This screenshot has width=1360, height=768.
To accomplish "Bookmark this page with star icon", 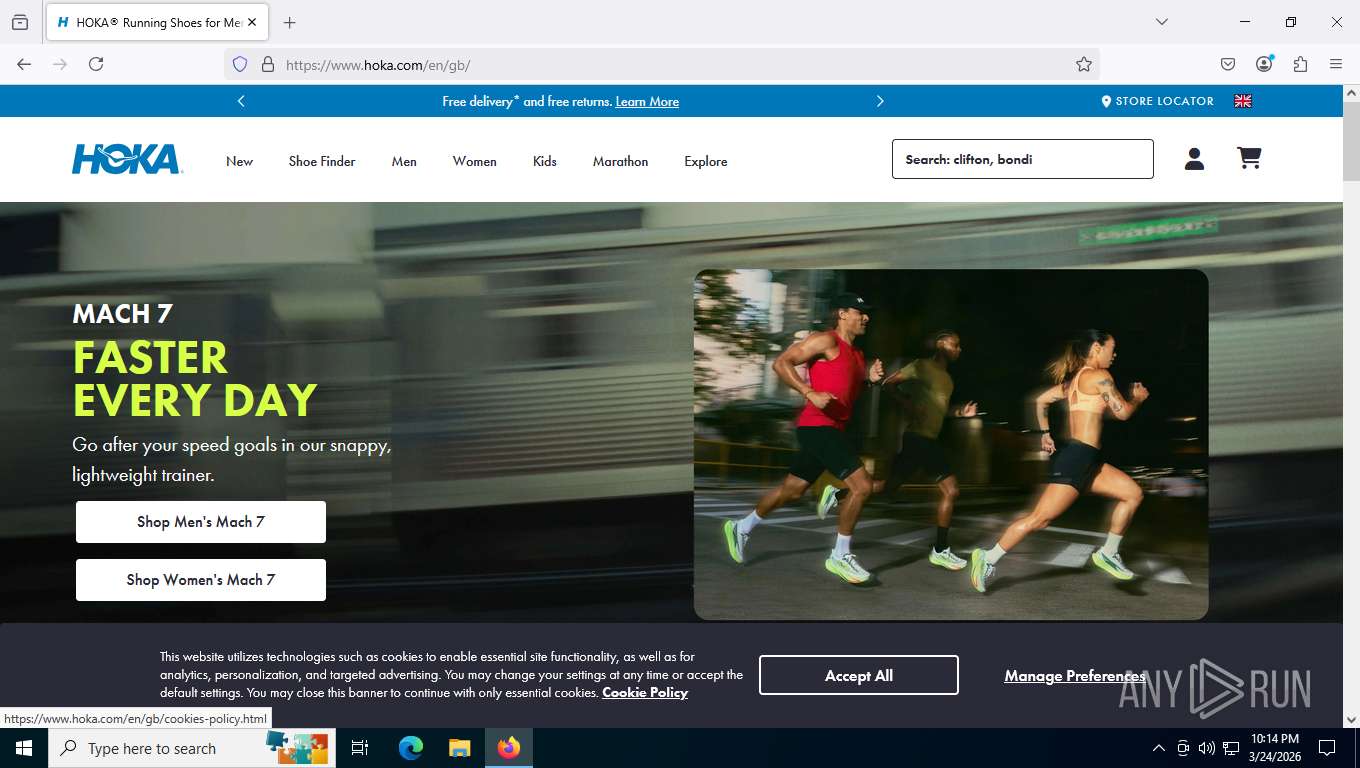I will click(x=1084, y=64).
